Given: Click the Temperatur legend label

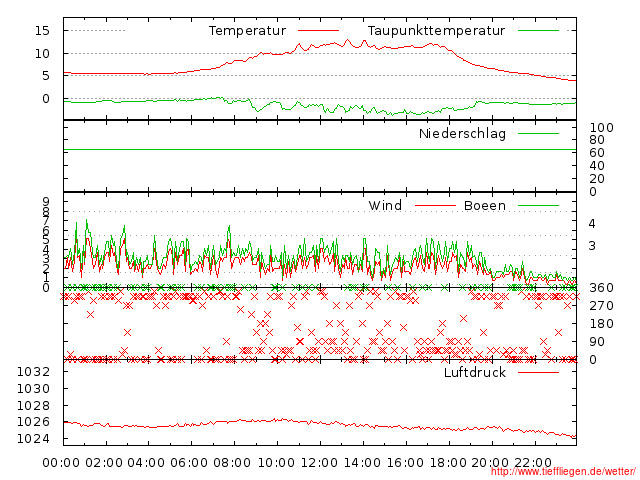Looking at the screenshot, I should 247,31.
